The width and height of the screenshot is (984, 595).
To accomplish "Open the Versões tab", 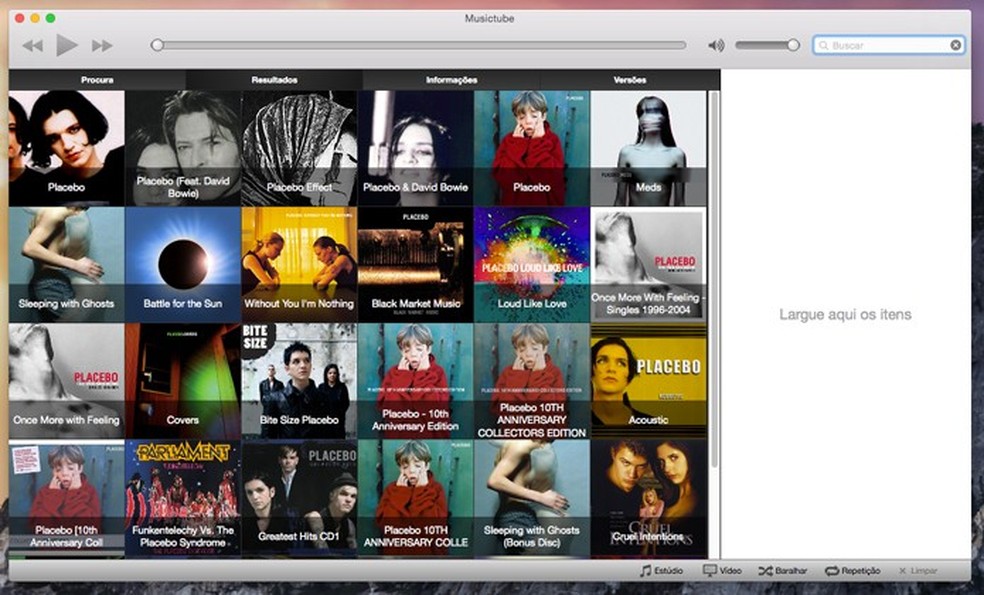I will [629, 80].
